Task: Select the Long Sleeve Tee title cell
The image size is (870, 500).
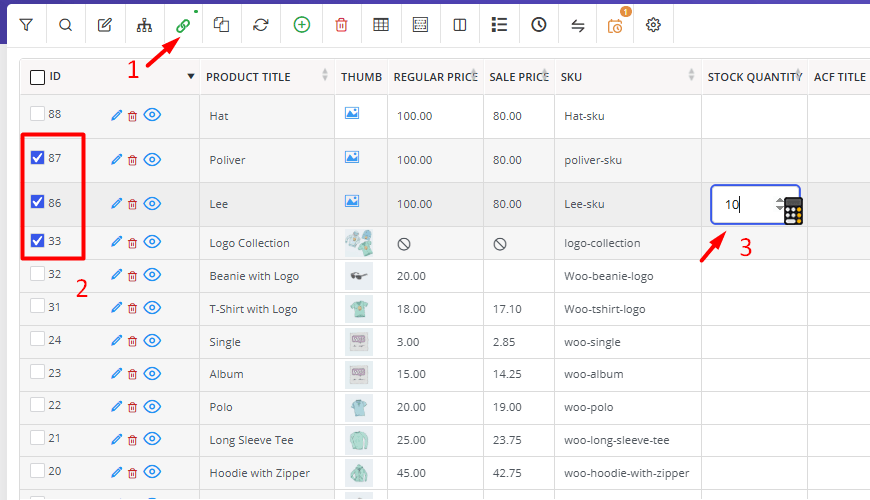Action: coord(267,441)
